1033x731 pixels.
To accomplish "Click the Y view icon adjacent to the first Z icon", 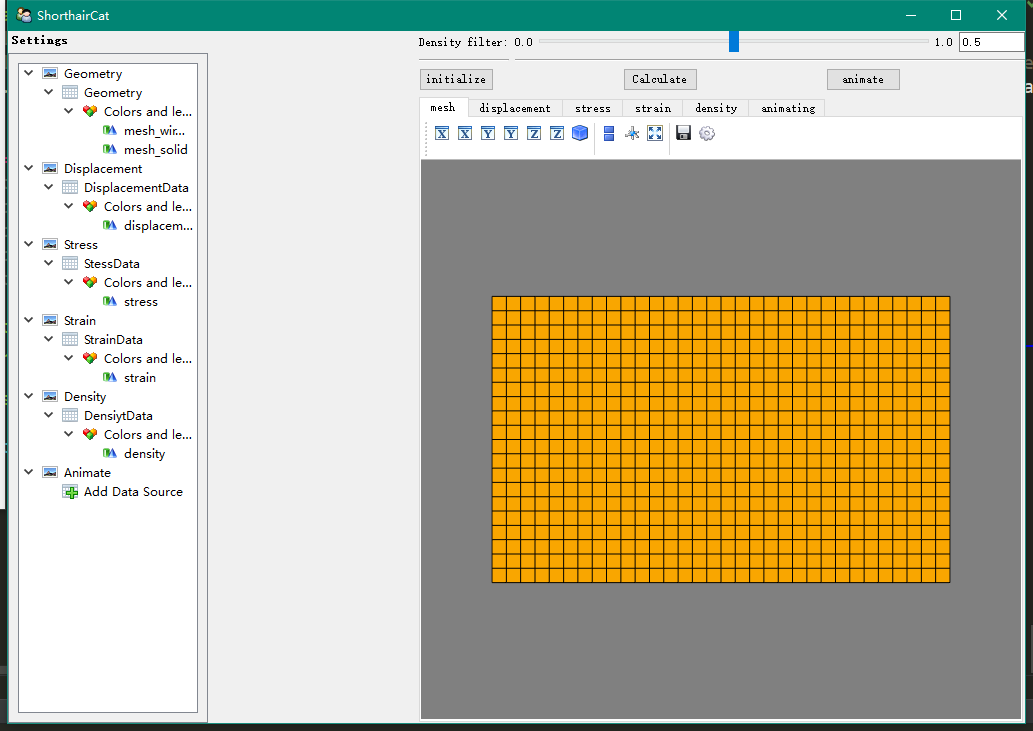I will pos(511,134).
